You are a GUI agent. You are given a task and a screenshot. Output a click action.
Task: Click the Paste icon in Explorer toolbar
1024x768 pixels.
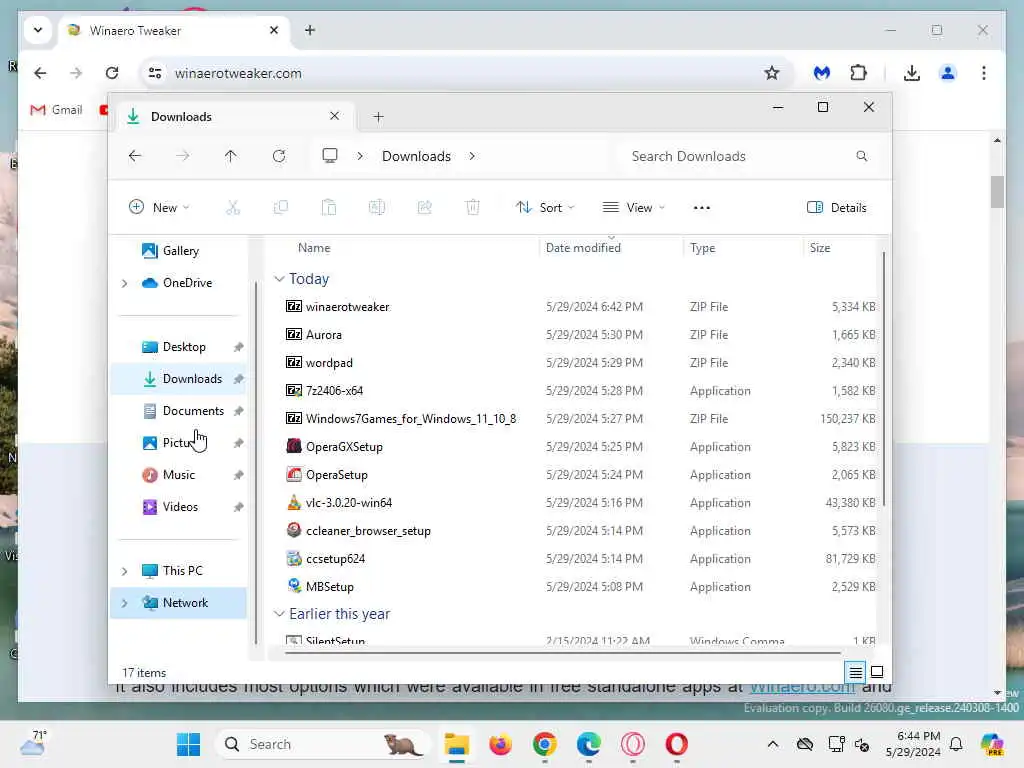328,208
